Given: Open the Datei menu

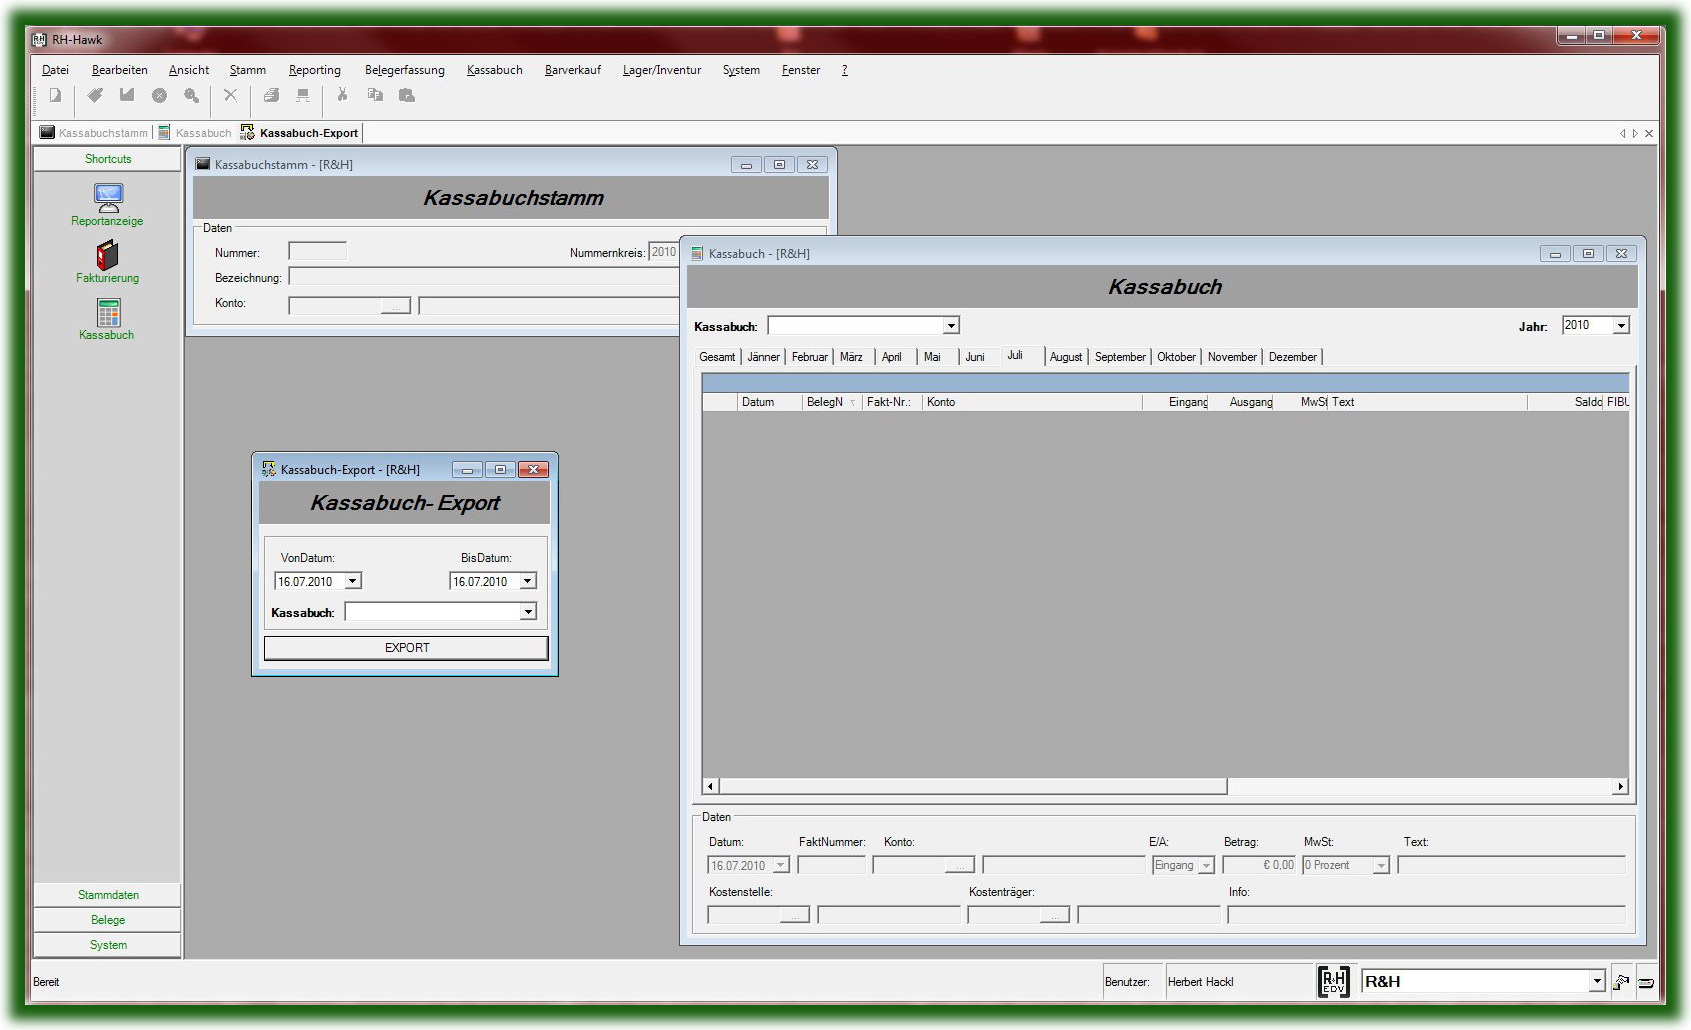Looking at the screenshot, I should click(x=55, y=70).
